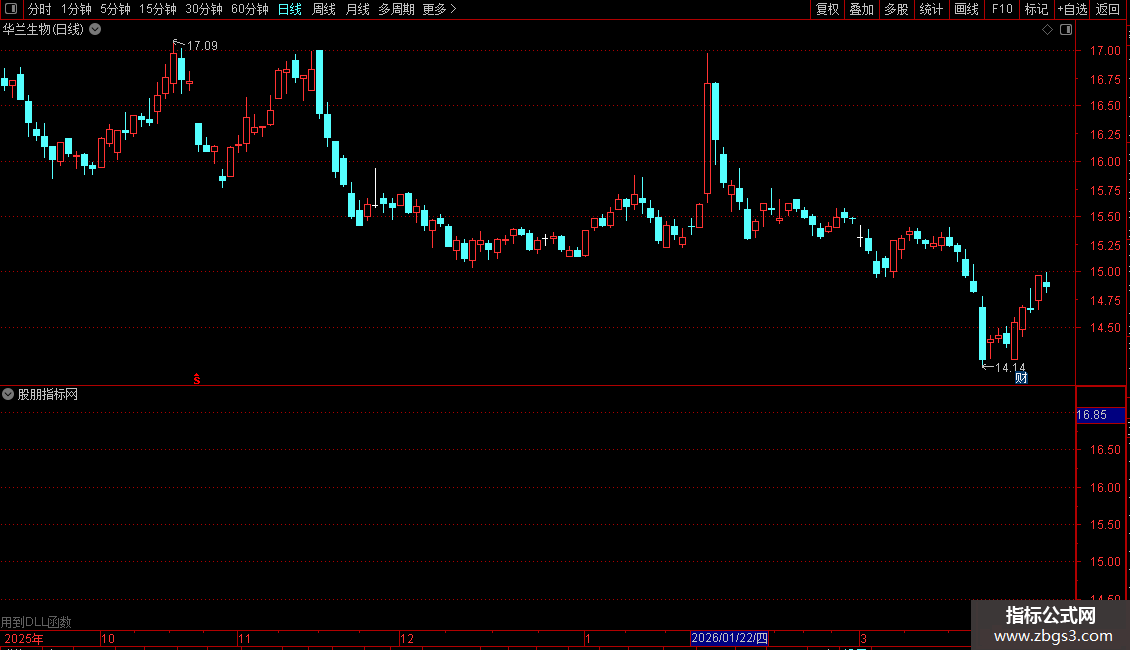Open the 华兰生物(日线) dropdown arrow
Image resolution: width=1130 pixels, height=650 pixels.
95,30
